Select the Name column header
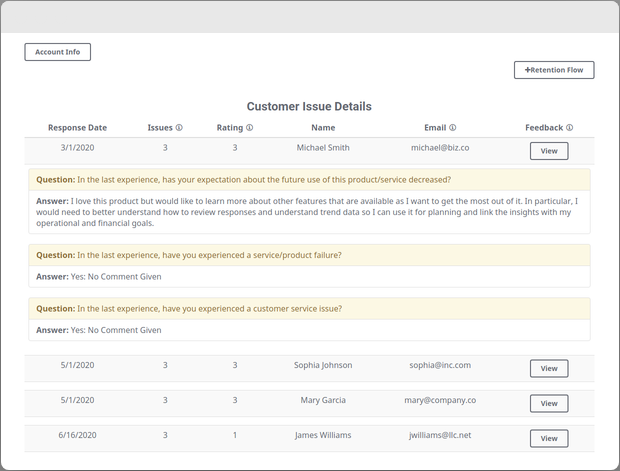This screenshot has height=471, width=620. point(323,128)
